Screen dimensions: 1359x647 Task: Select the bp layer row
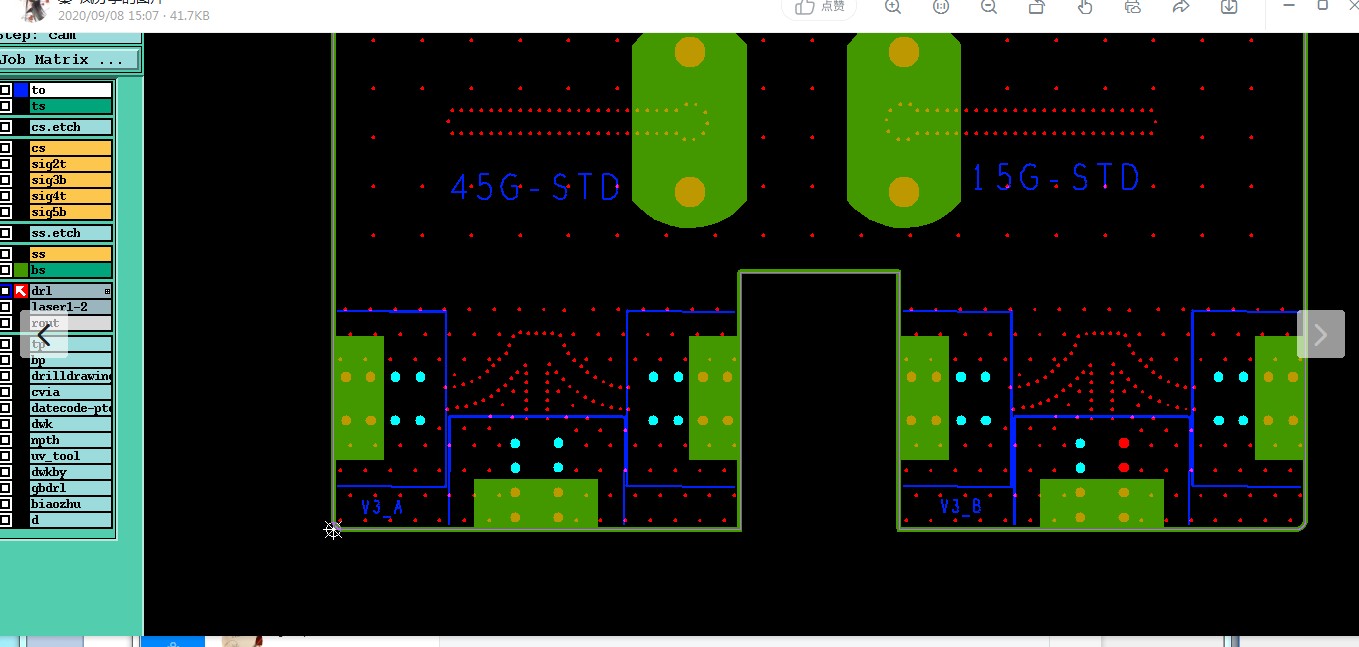pos(71,360)
